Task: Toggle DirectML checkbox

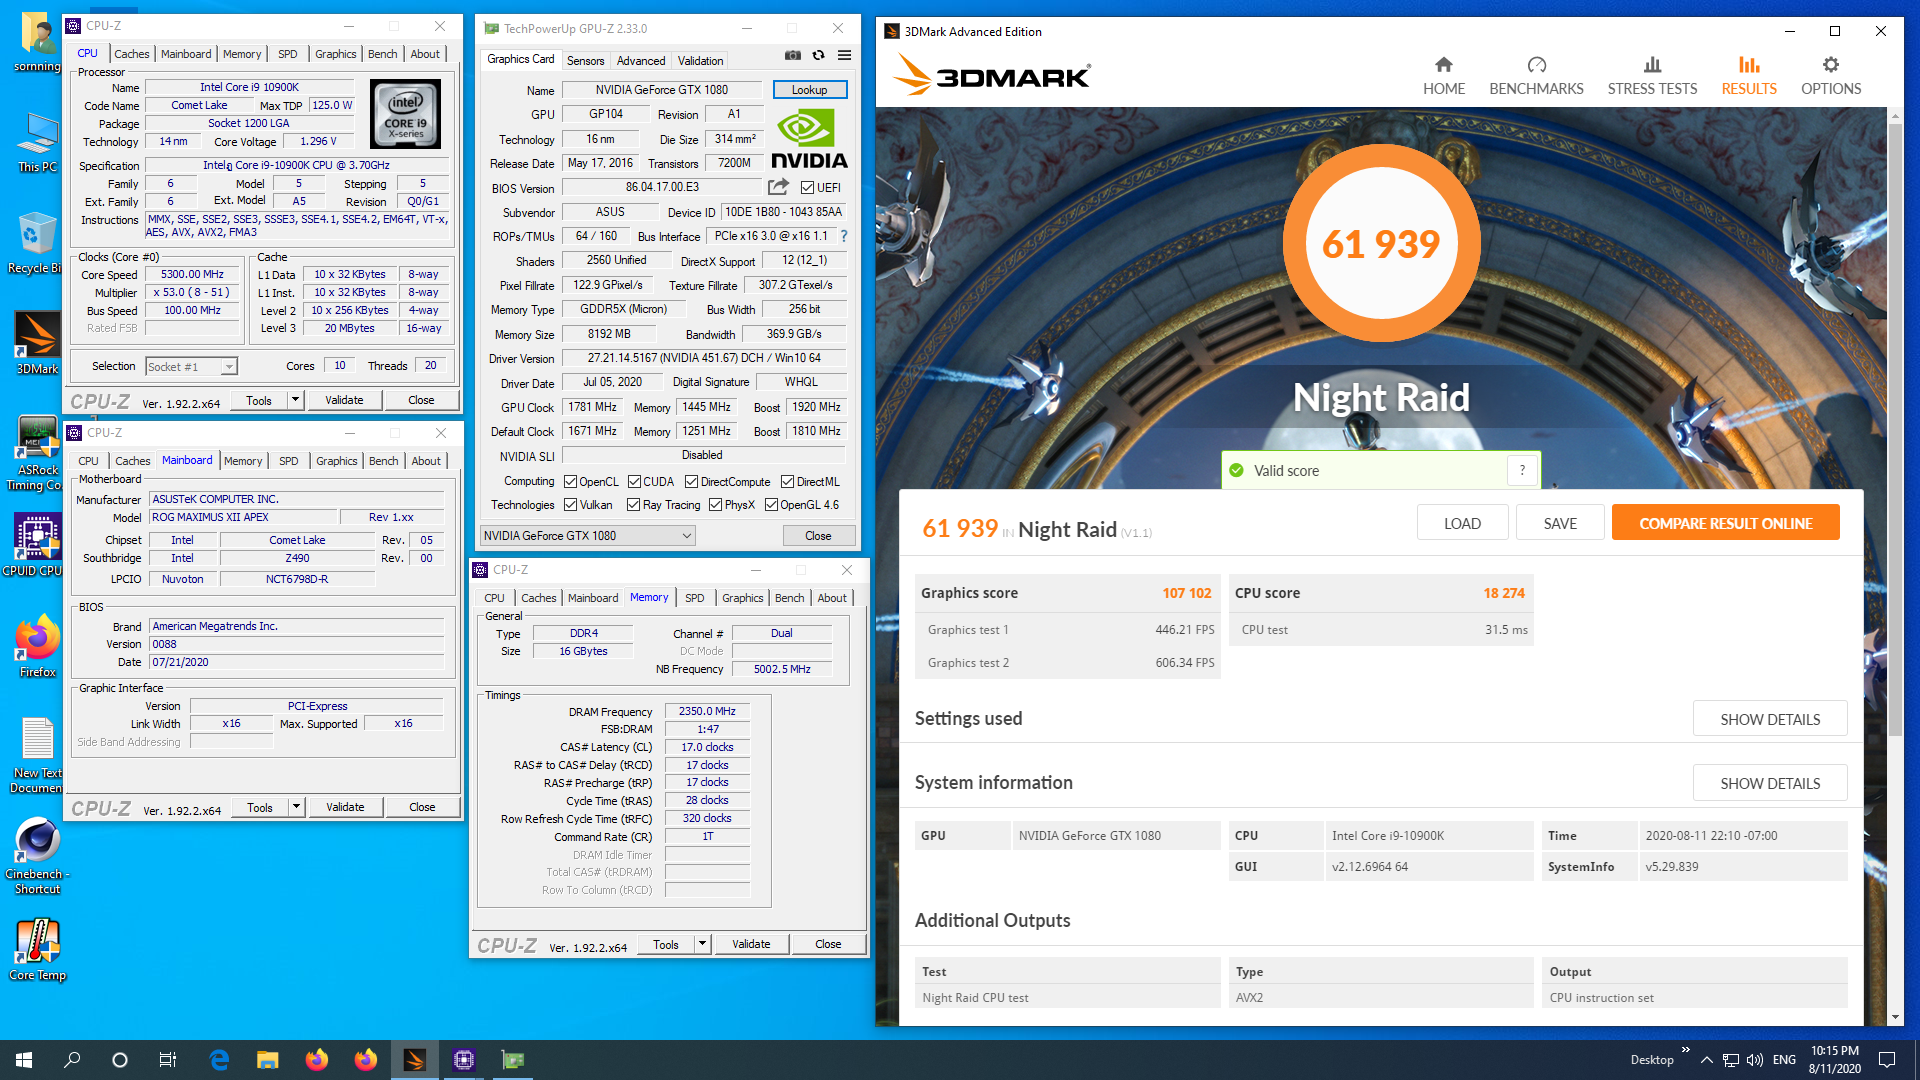Action: [x=787, y=482]
